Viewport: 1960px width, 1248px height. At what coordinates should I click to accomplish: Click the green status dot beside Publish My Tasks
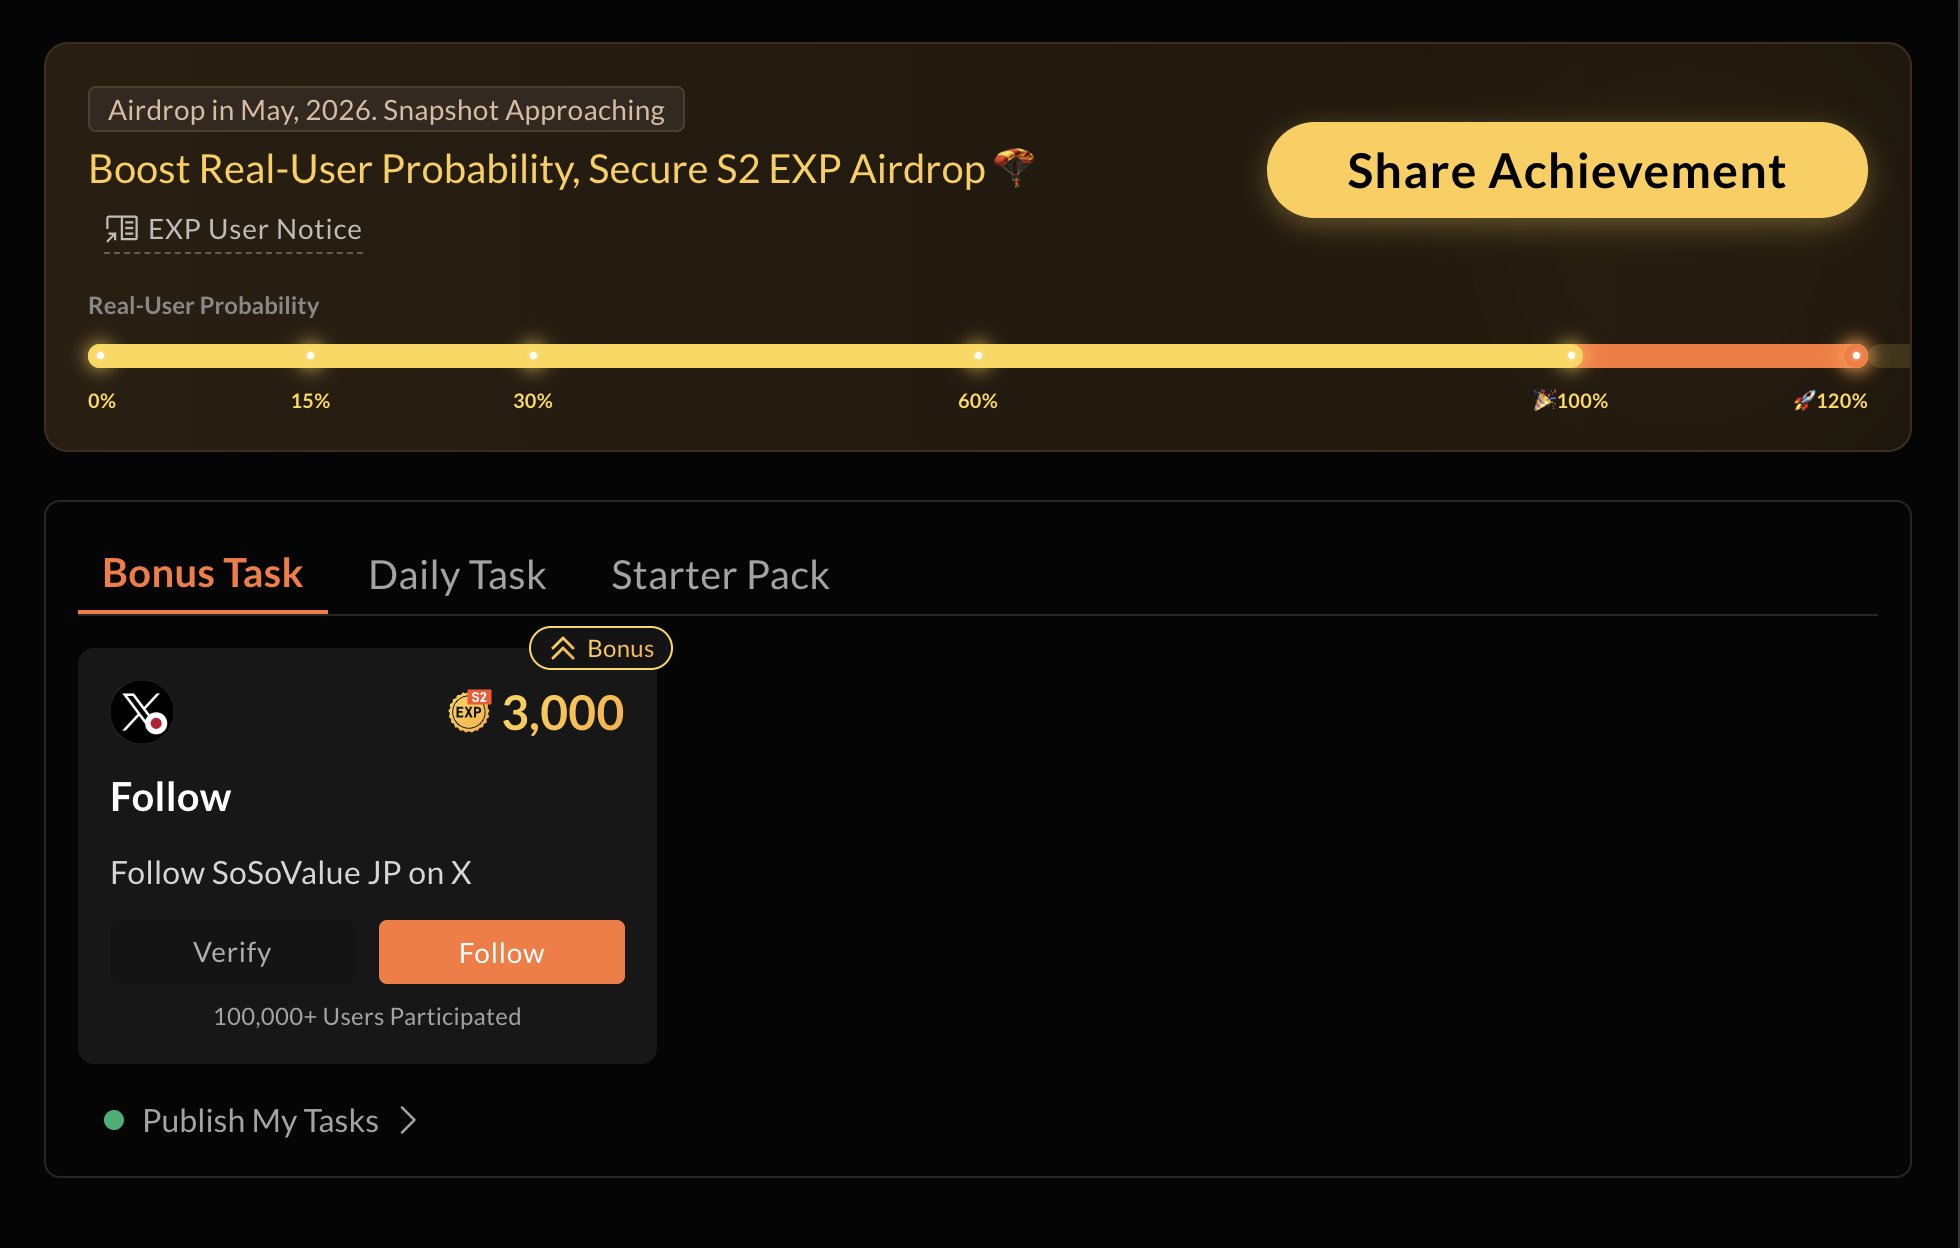(115, 1121)
